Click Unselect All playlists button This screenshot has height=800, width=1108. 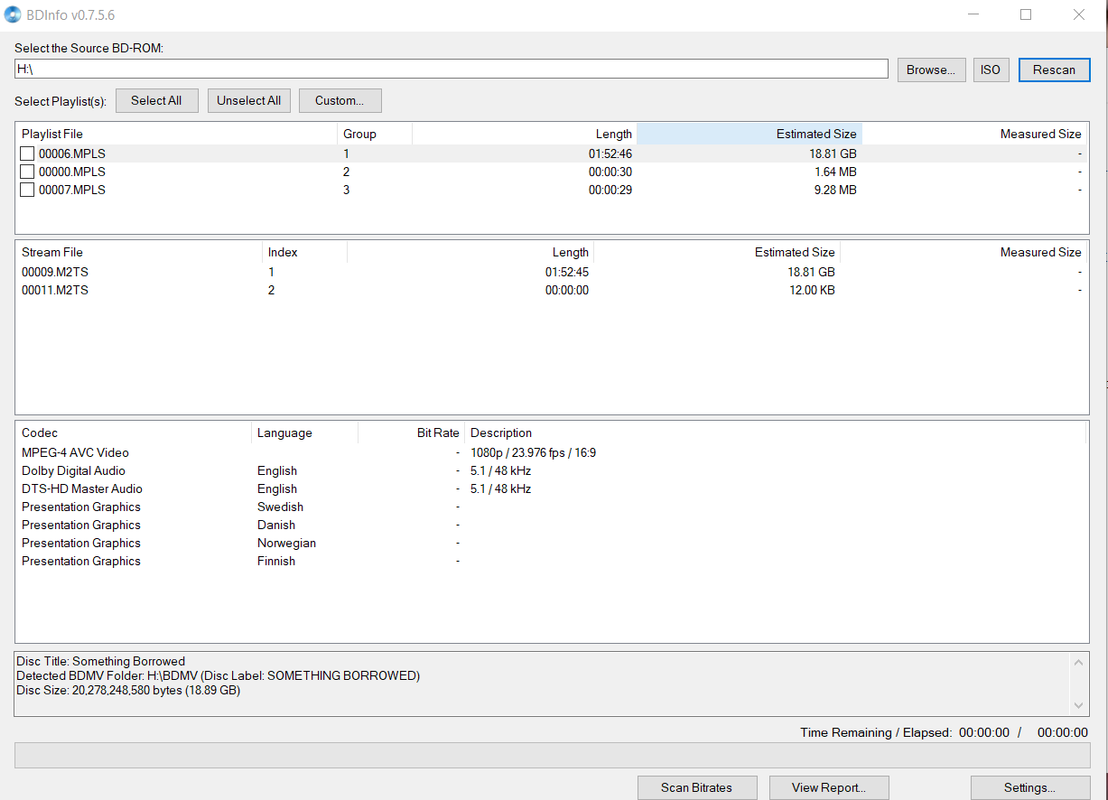tap(249, 100)
